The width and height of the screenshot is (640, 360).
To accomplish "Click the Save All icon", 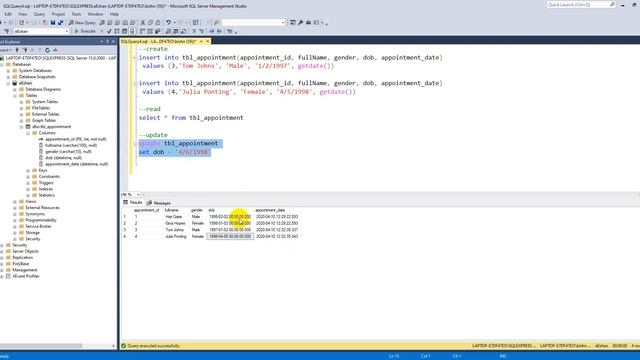I will (60, 22).
